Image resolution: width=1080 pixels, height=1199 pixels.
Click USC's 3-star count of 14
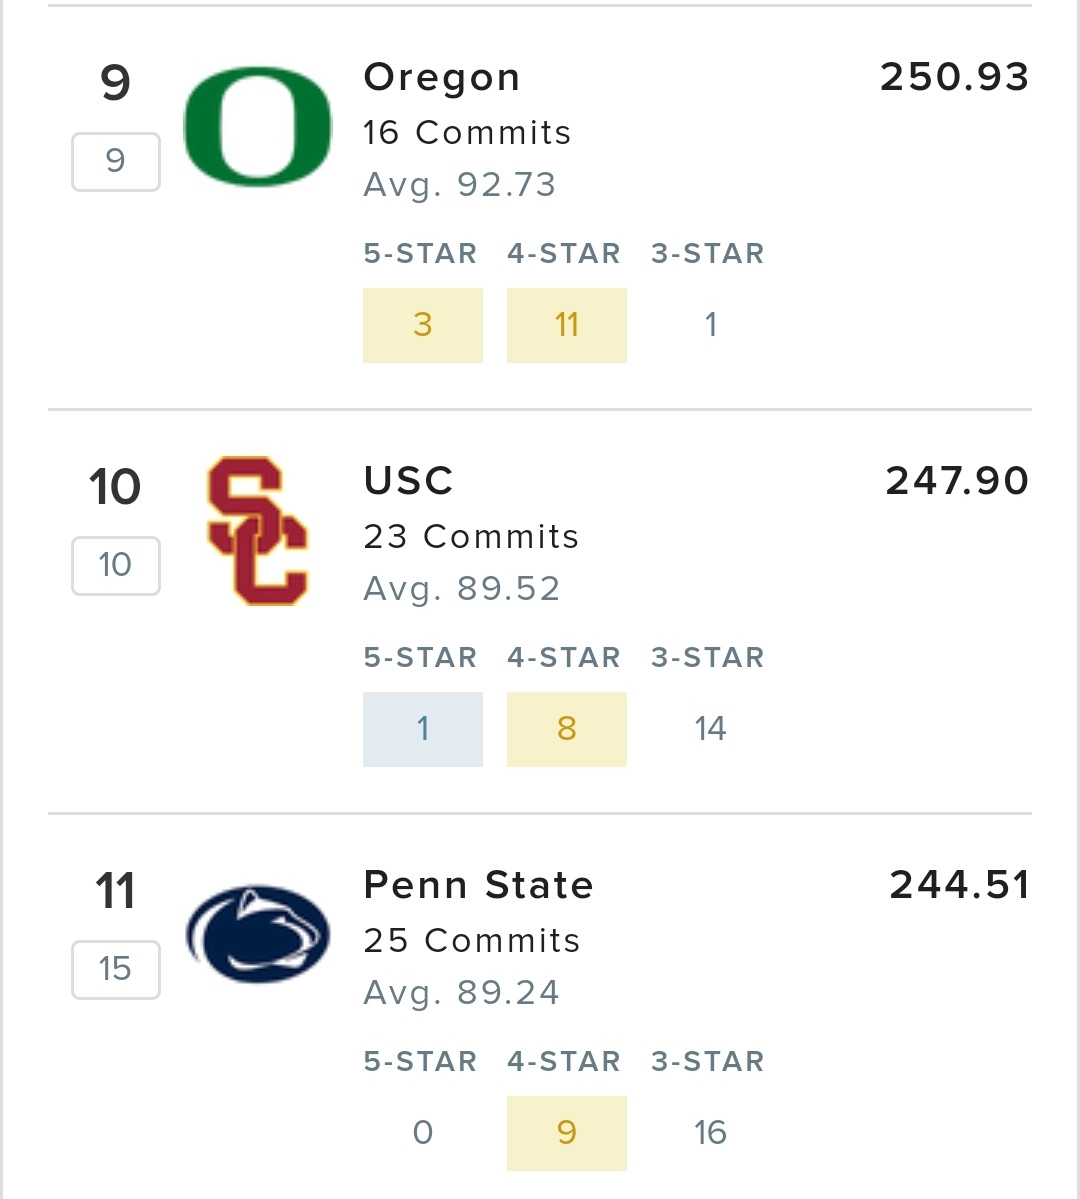pyautogui.click(x=710, y=729)
